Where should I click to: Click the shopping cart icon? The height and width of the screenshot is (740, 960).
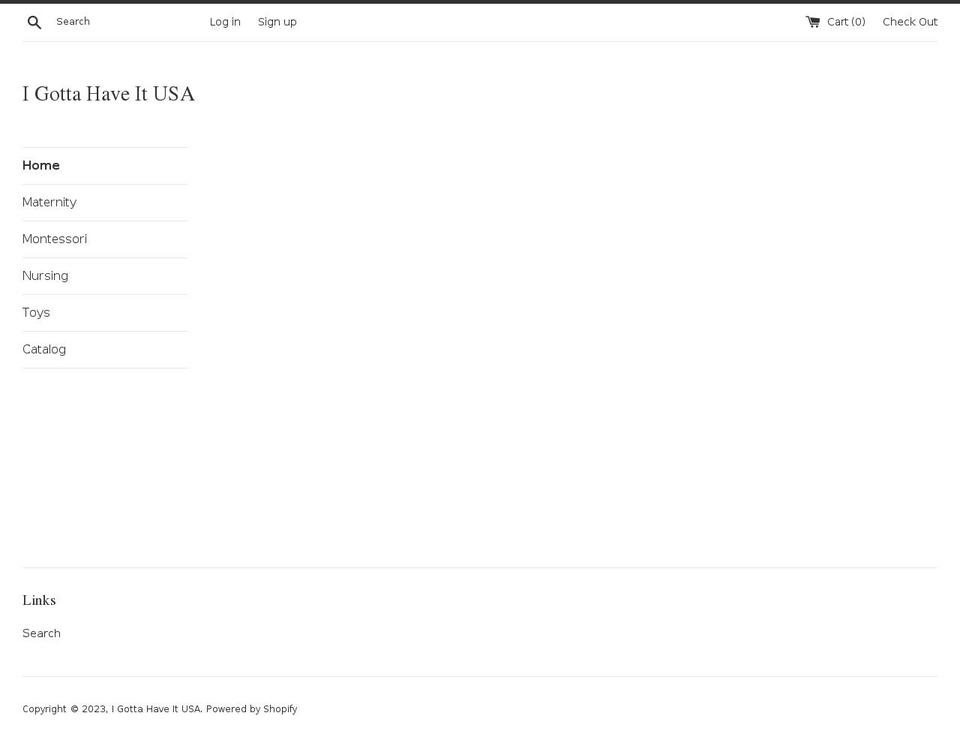(x=811, y=21)
